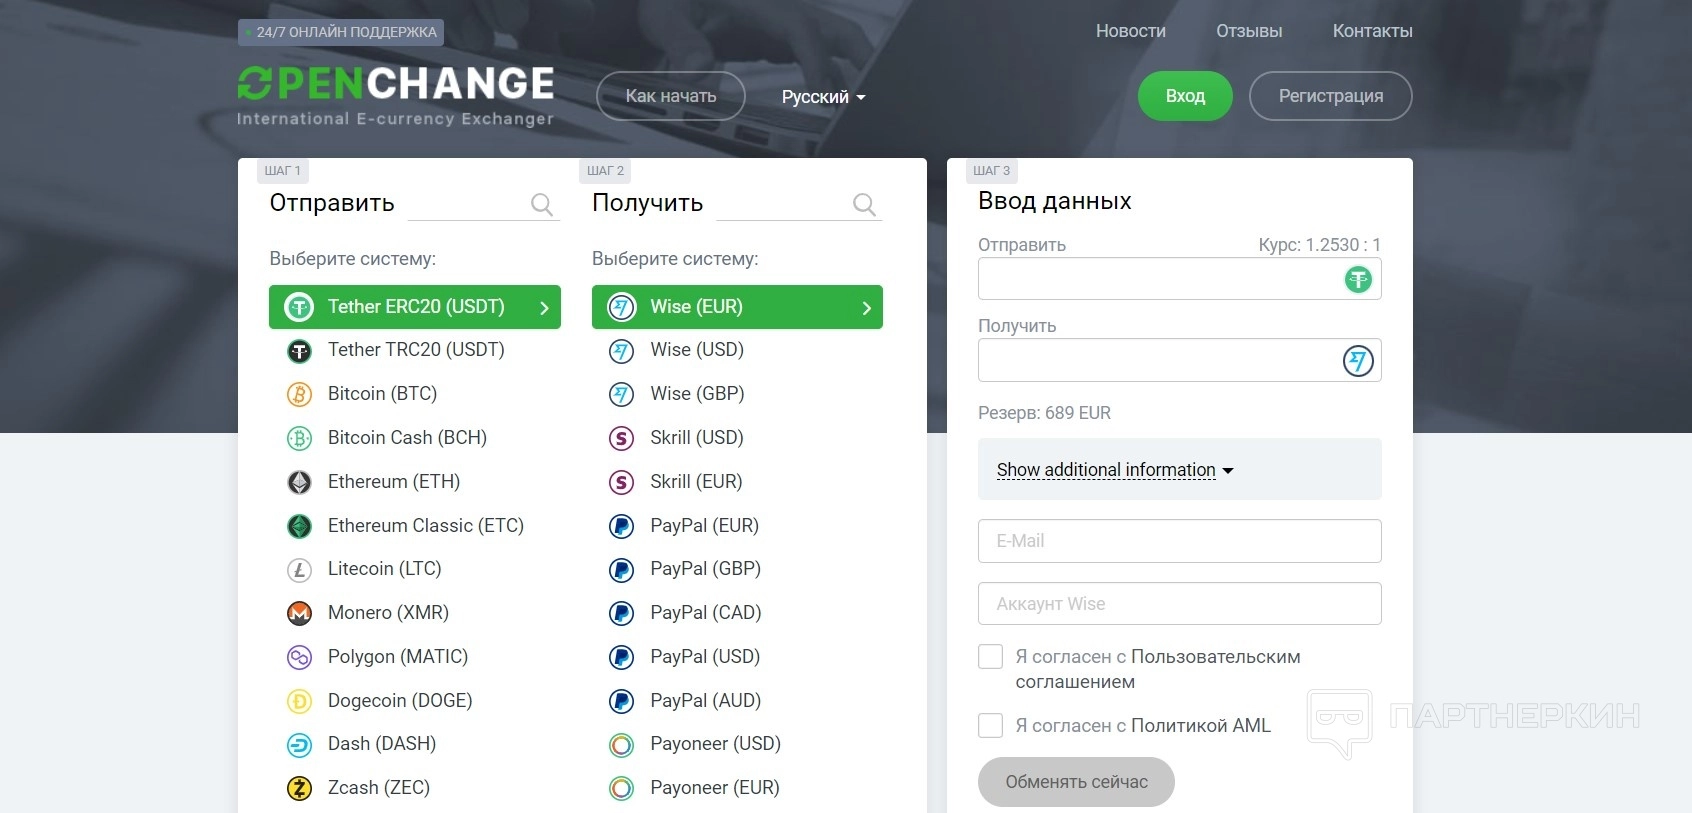Click the Как начать button
The image size is (1692, 813).
pos(671,96)
